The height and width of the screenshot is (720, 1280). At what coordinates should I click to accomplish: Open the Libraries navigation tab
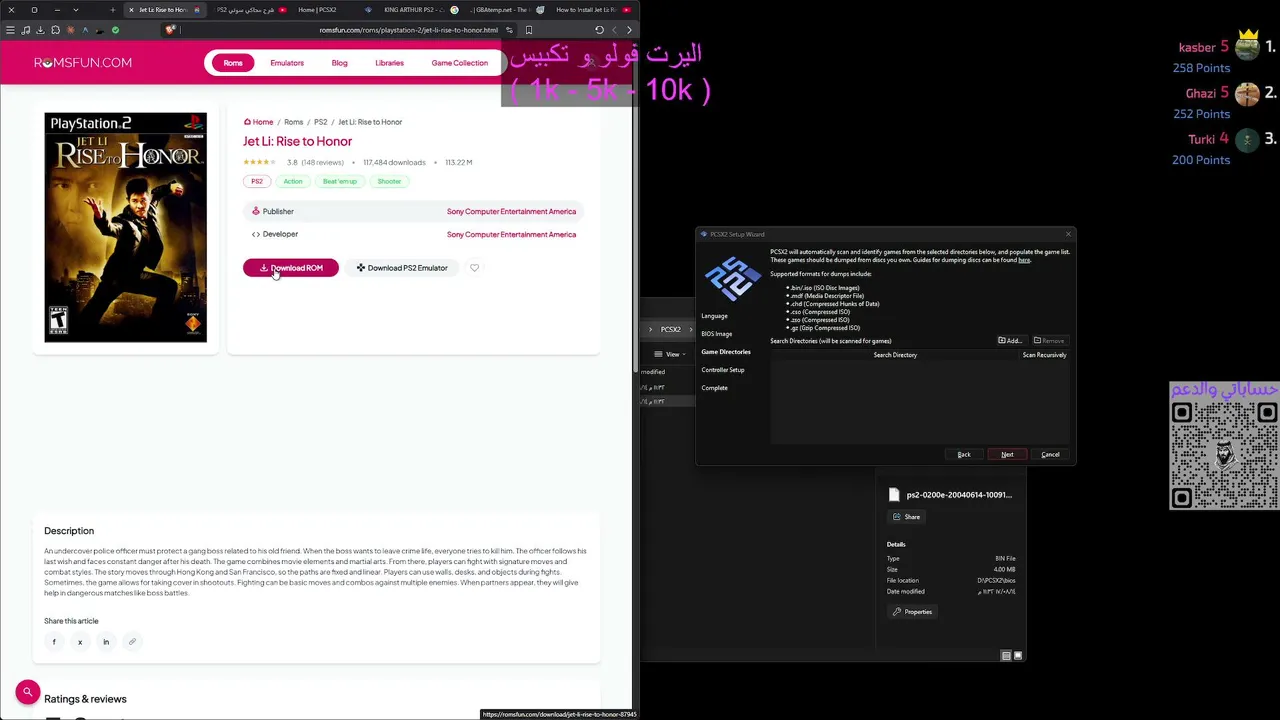(x=390, y=63)
